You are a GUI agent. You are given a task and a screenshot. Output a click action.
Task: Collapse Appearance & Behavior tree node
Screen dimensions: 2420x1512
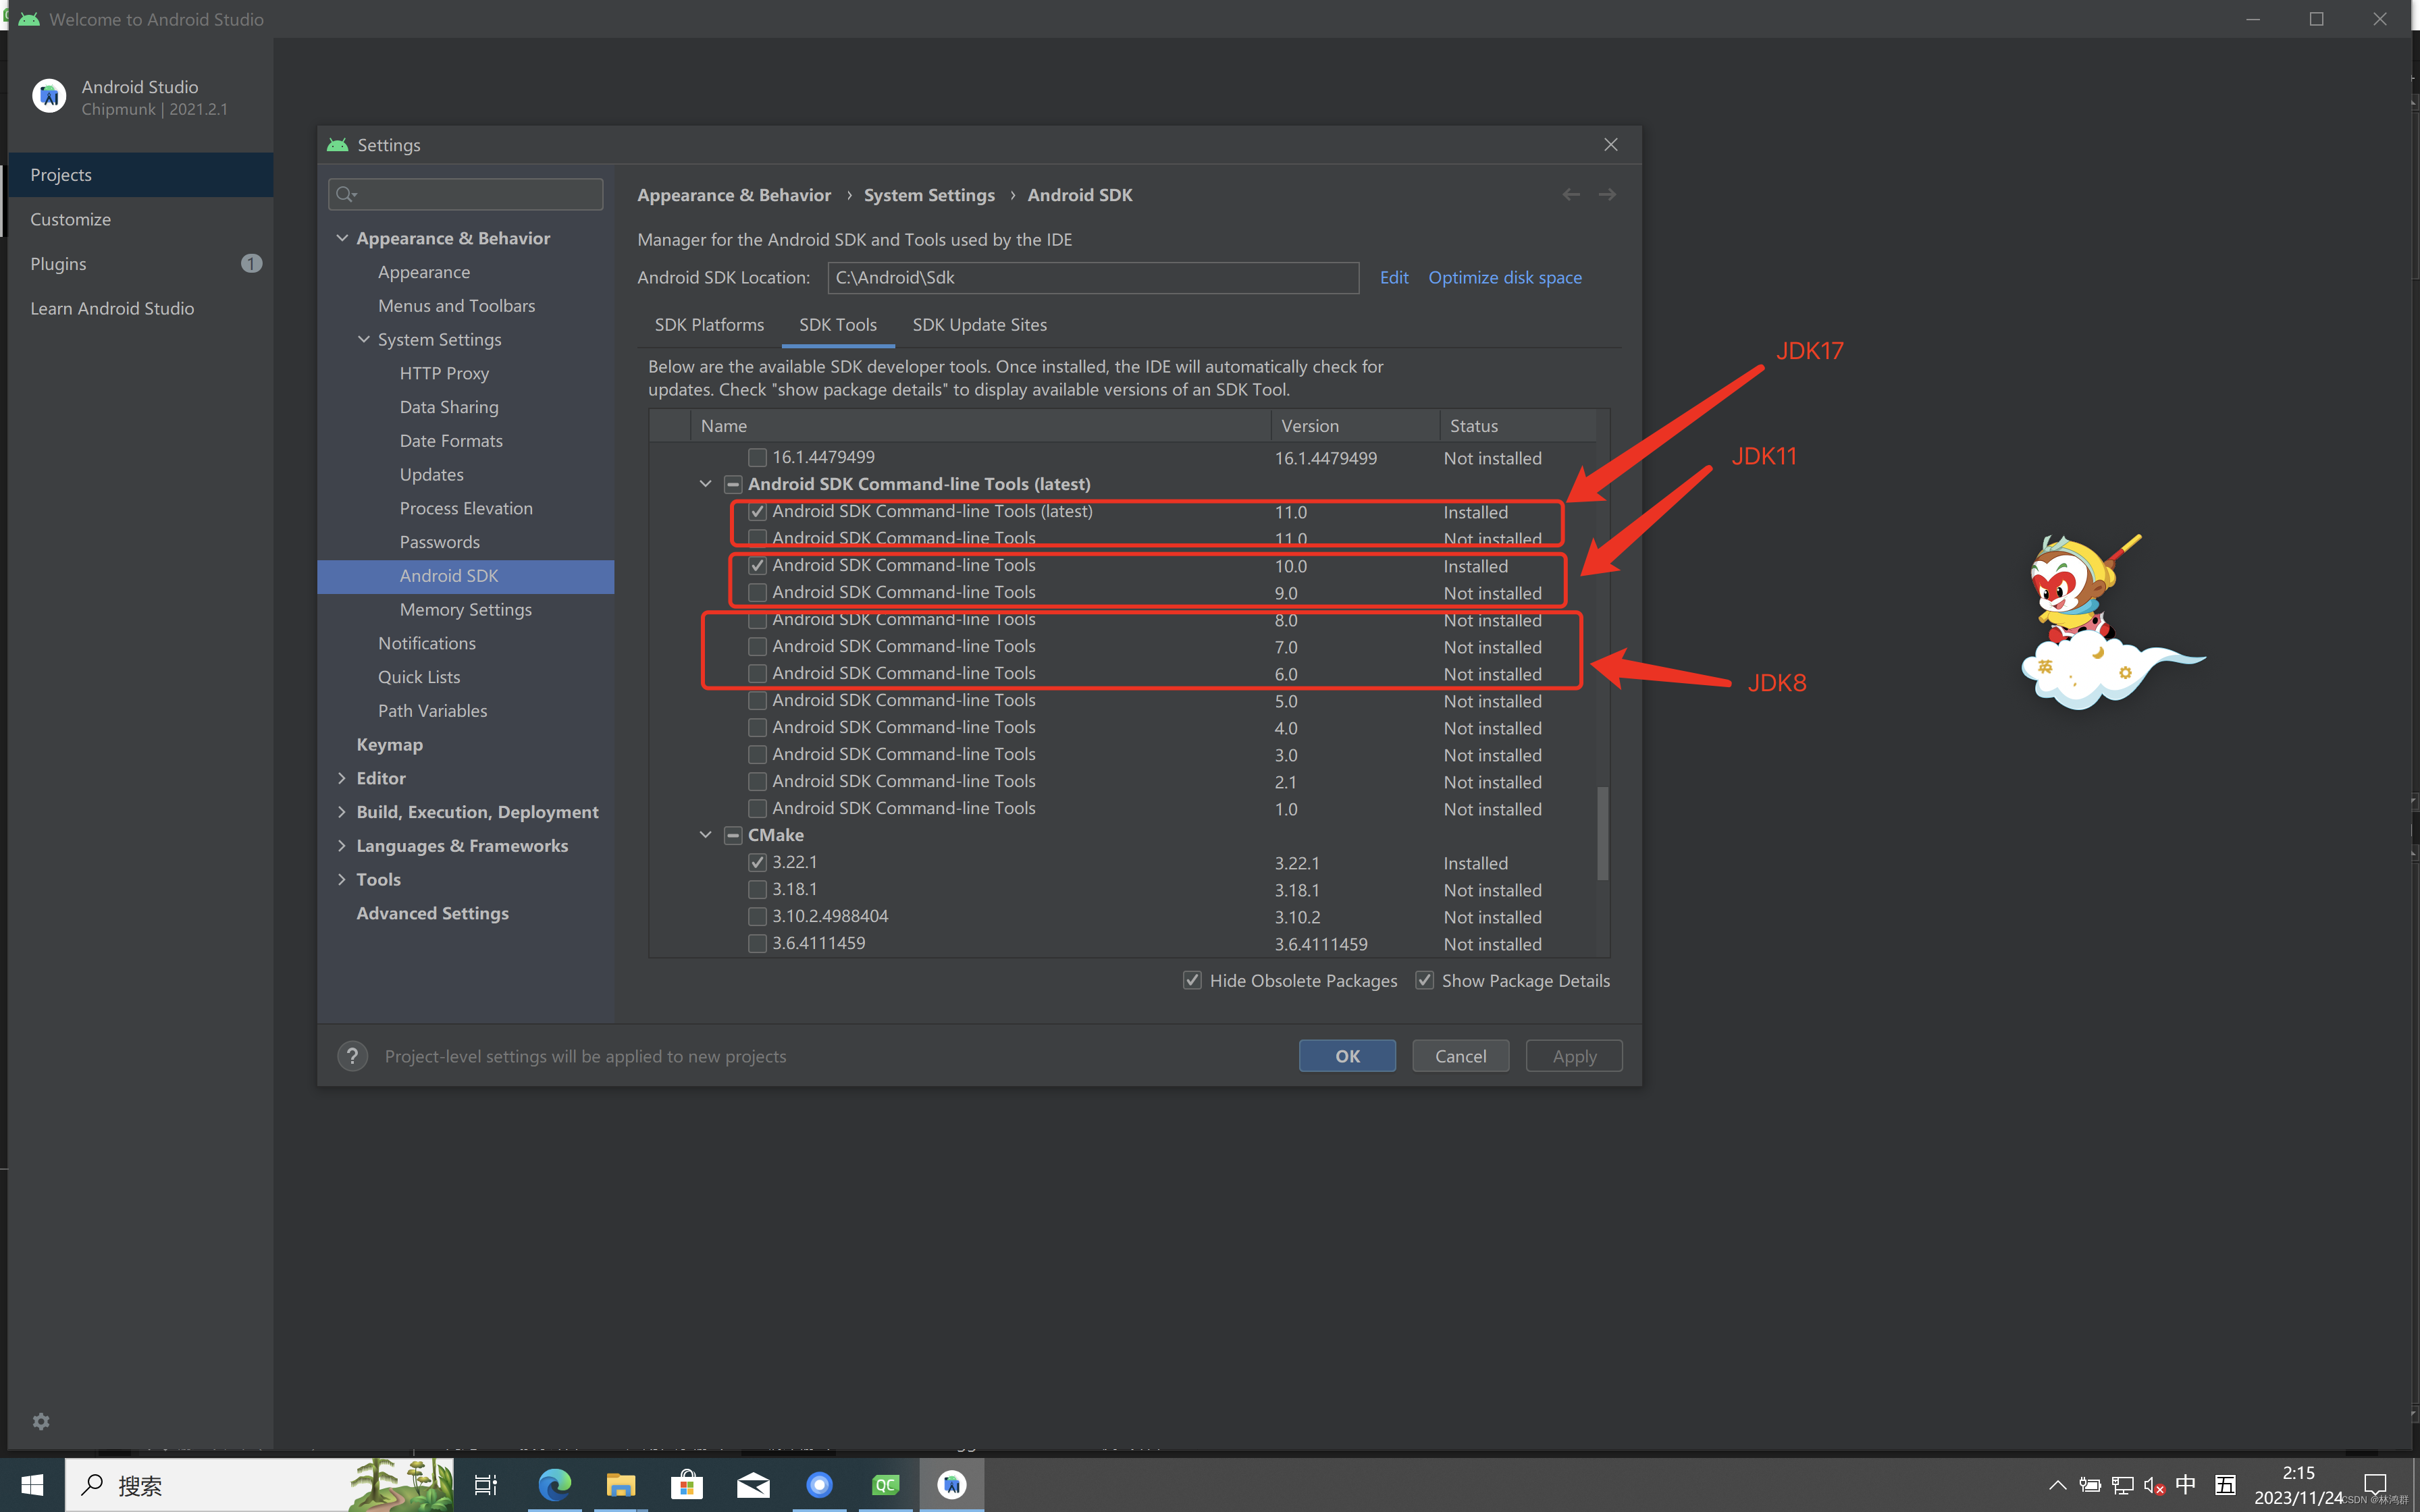(x=342, y=238)
